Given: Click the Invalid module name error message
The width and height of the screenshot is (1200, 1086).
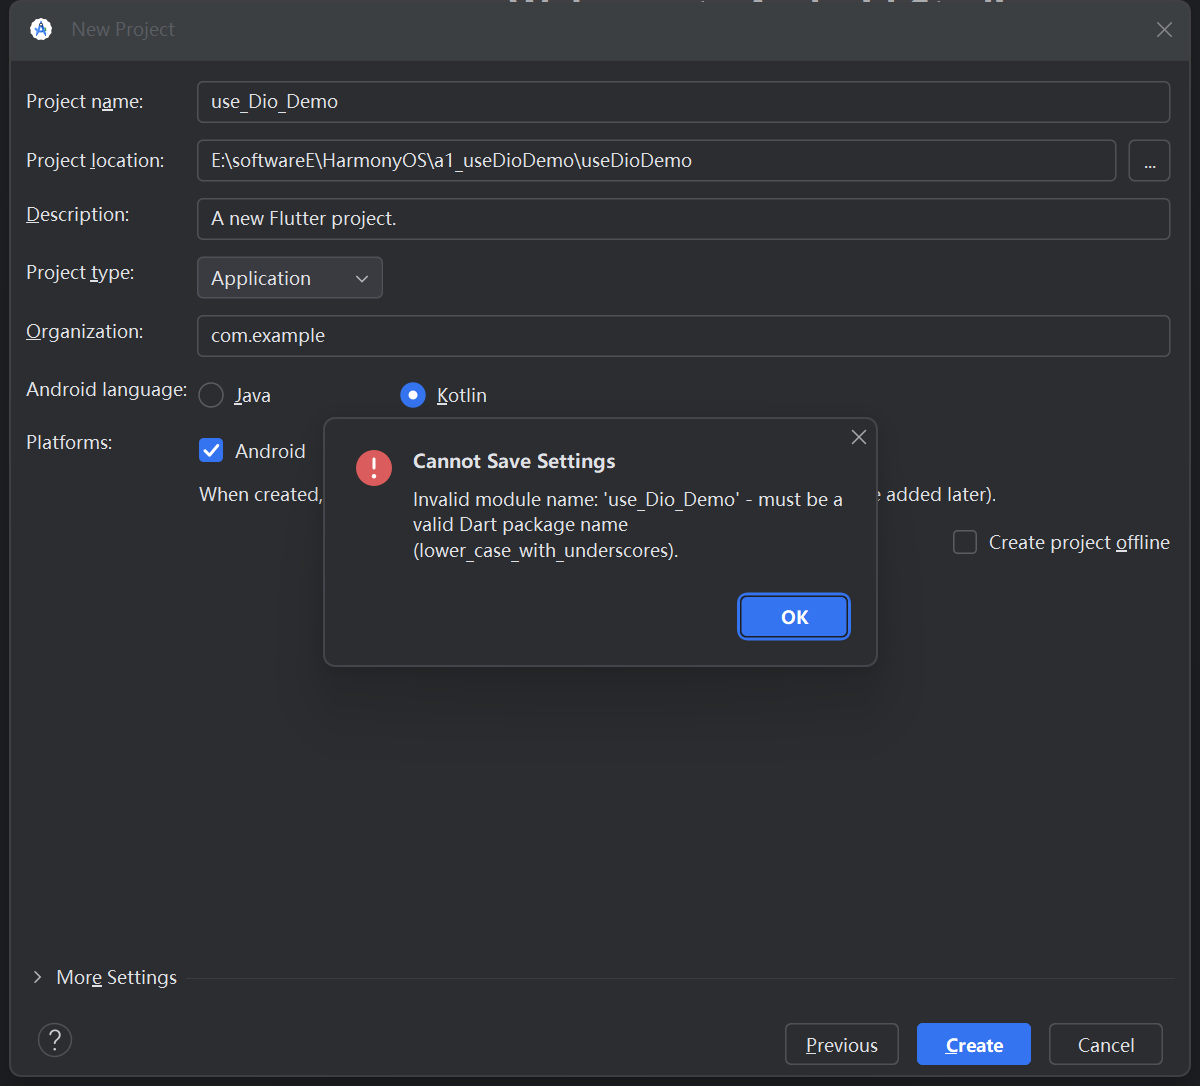Looking at the screenshot, I should coord(628,524).
